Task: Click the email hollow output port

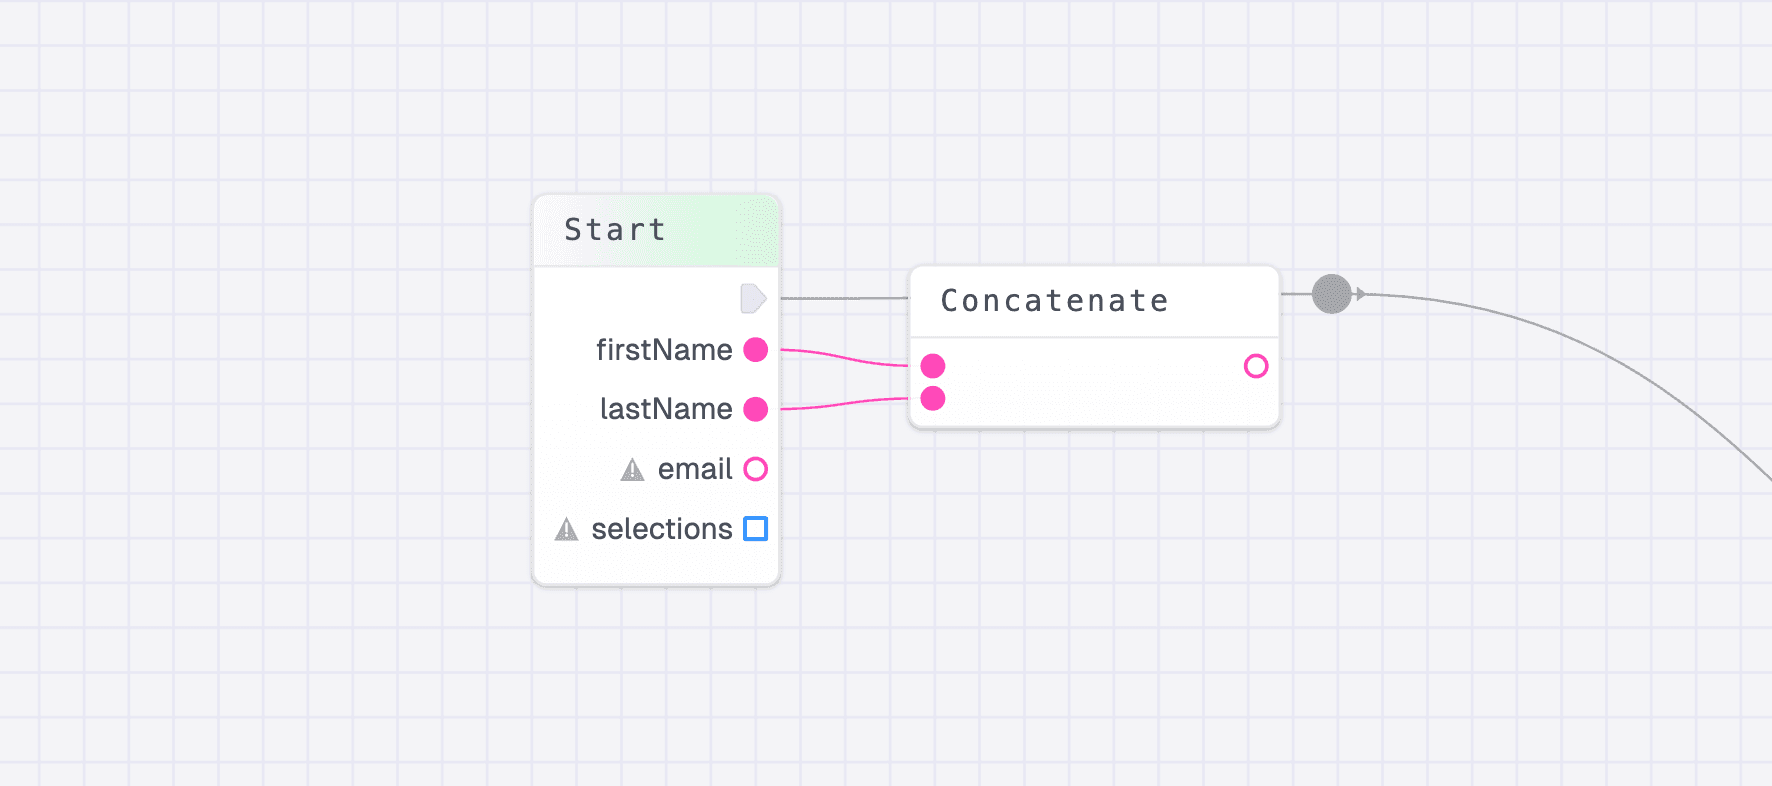Action: click(x=756, y=469)
